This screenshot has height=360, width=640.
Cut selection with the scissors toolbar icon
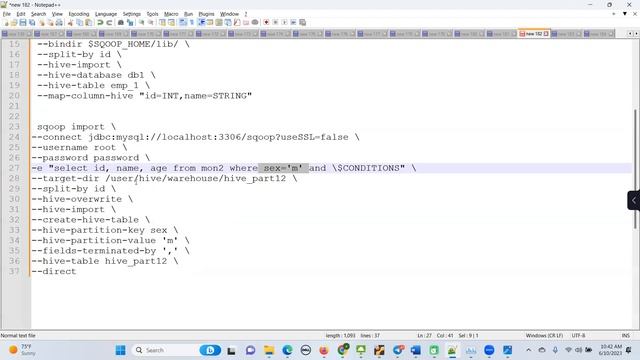tap(70, 22)
